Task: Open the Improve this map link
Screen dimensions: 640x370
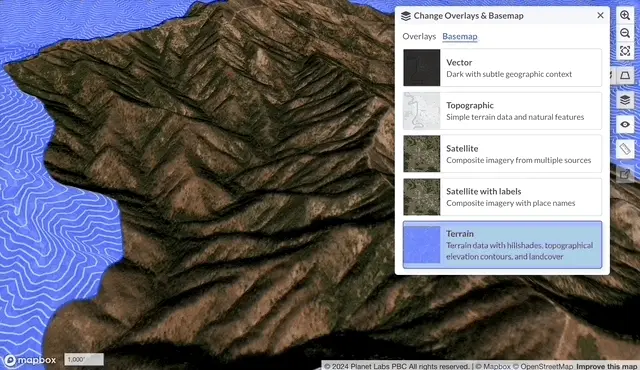Action: [607, 366]
